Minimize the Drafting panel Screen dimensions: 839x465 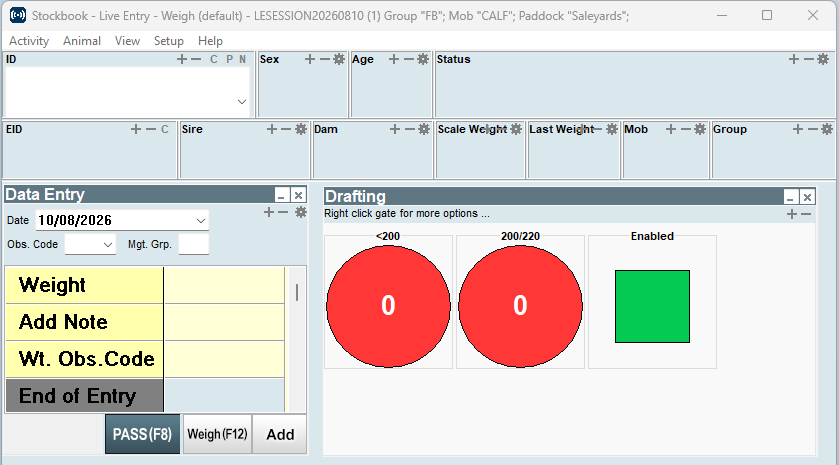coord(791,197)
